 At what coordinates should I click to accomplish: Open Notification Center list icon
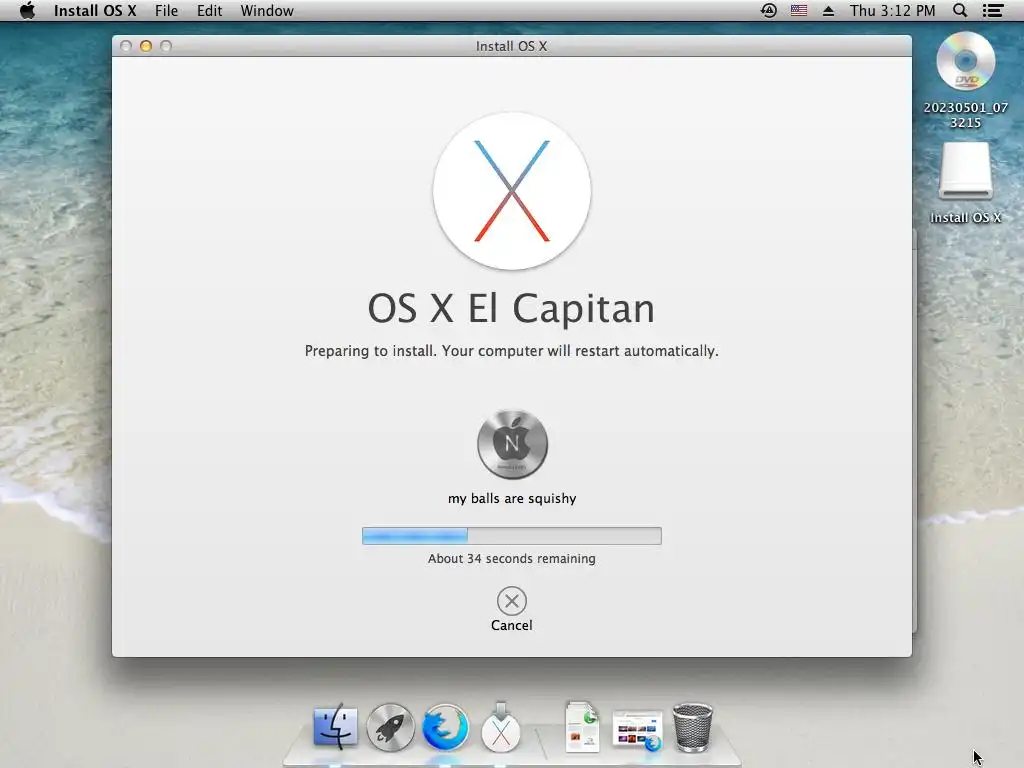tap(993, 10)
